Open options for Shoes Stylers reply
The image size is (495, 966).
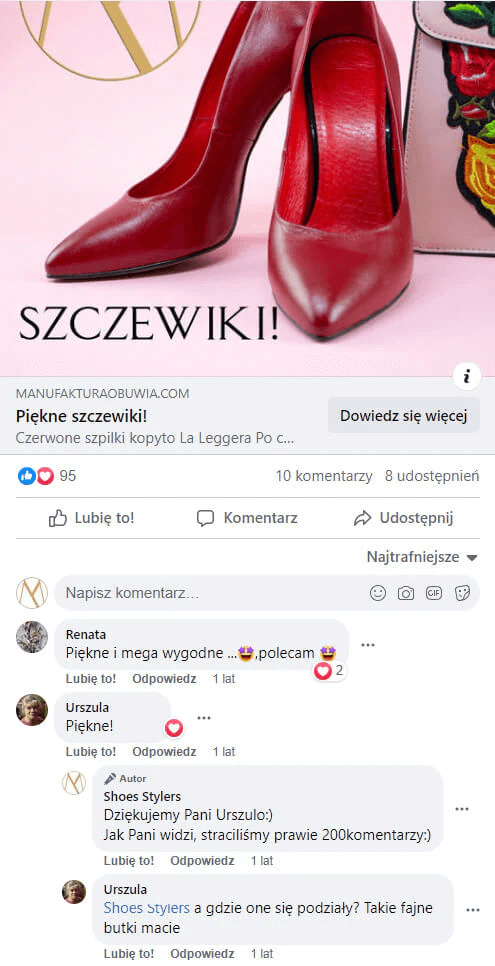point(462,809)
